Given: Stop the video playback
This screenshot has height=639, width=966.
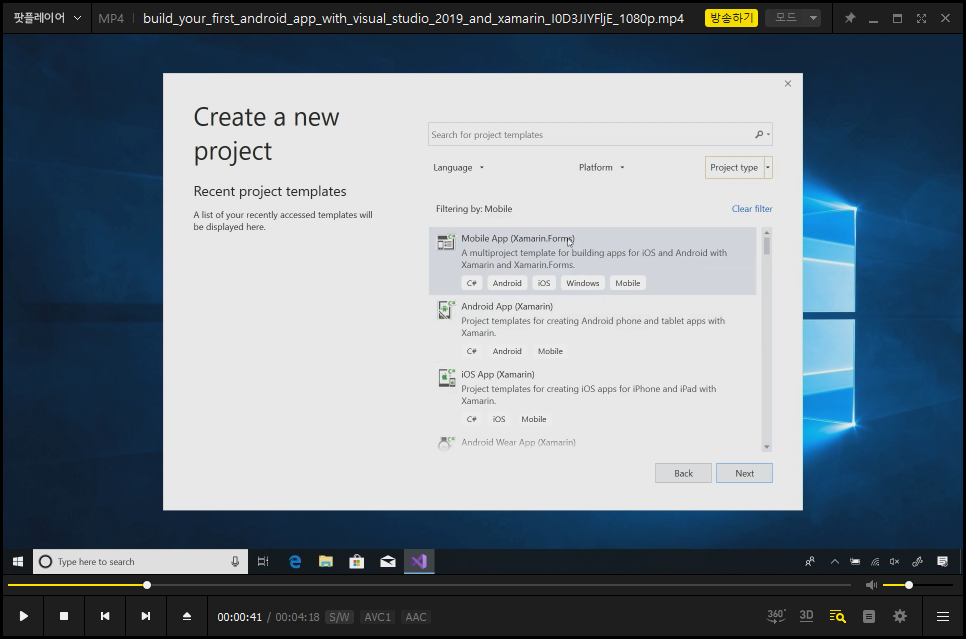Looking at the screenshot, I should pos(63,616).
